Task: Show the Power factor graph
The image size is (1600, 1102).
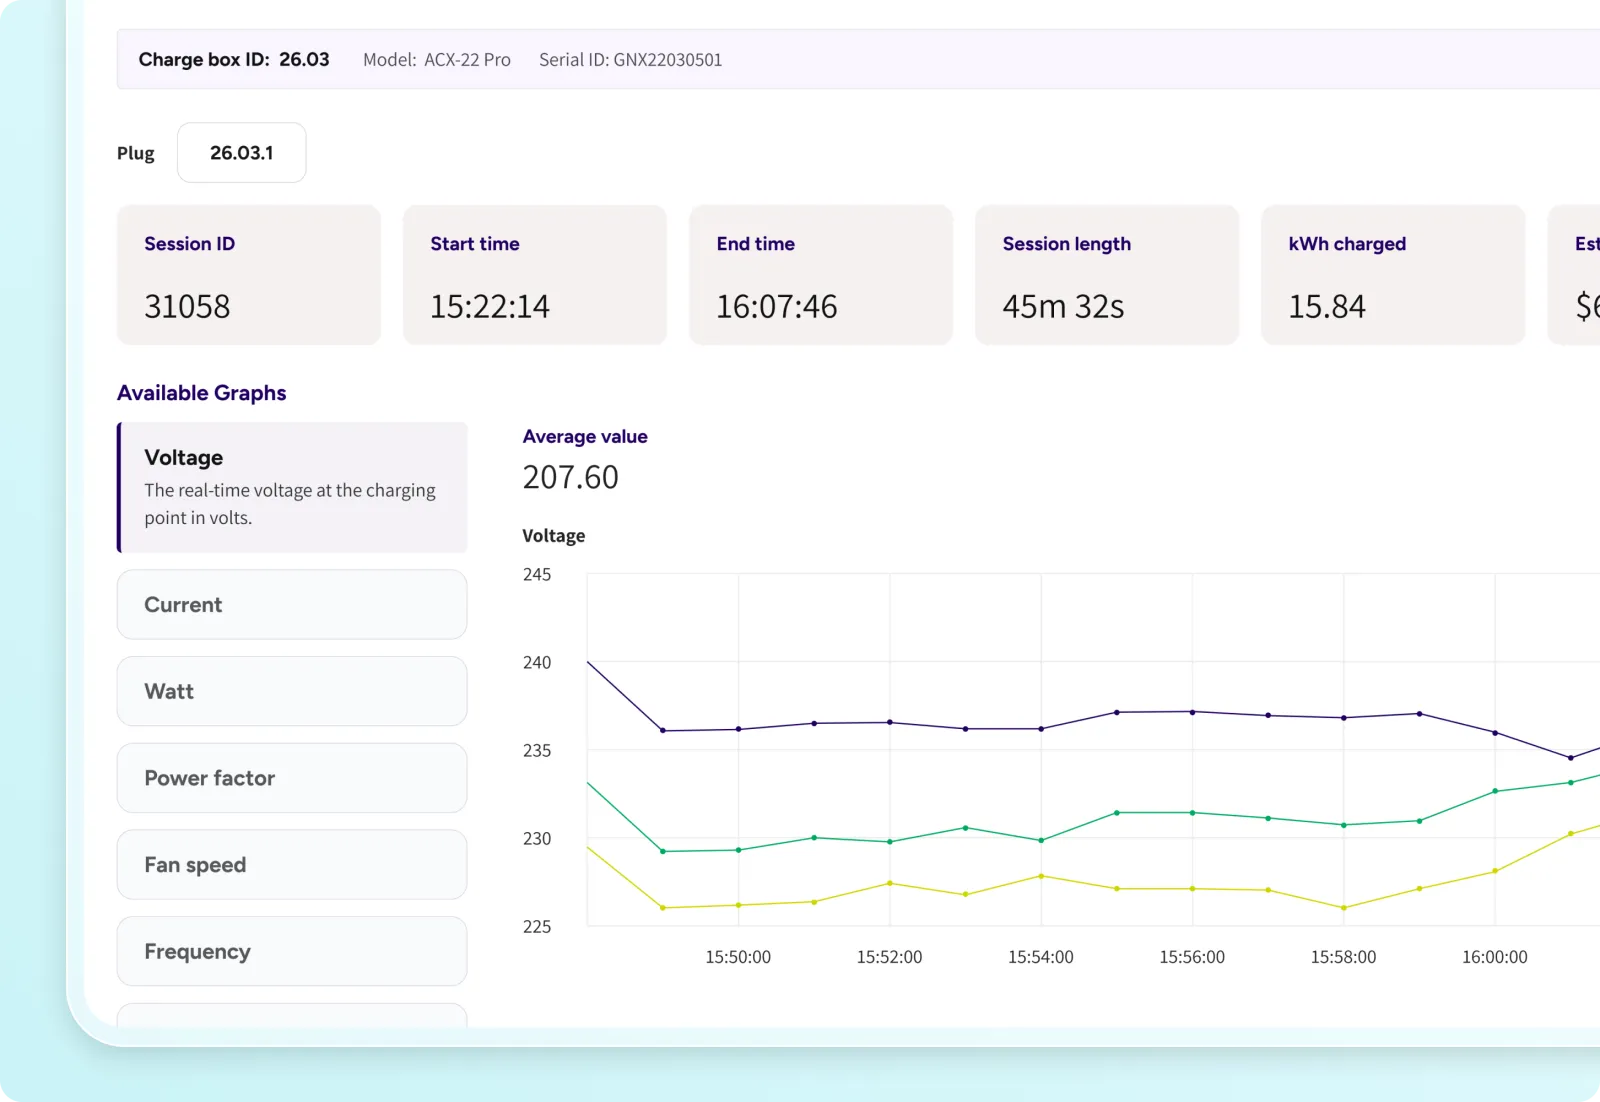Action: point(292,778)
